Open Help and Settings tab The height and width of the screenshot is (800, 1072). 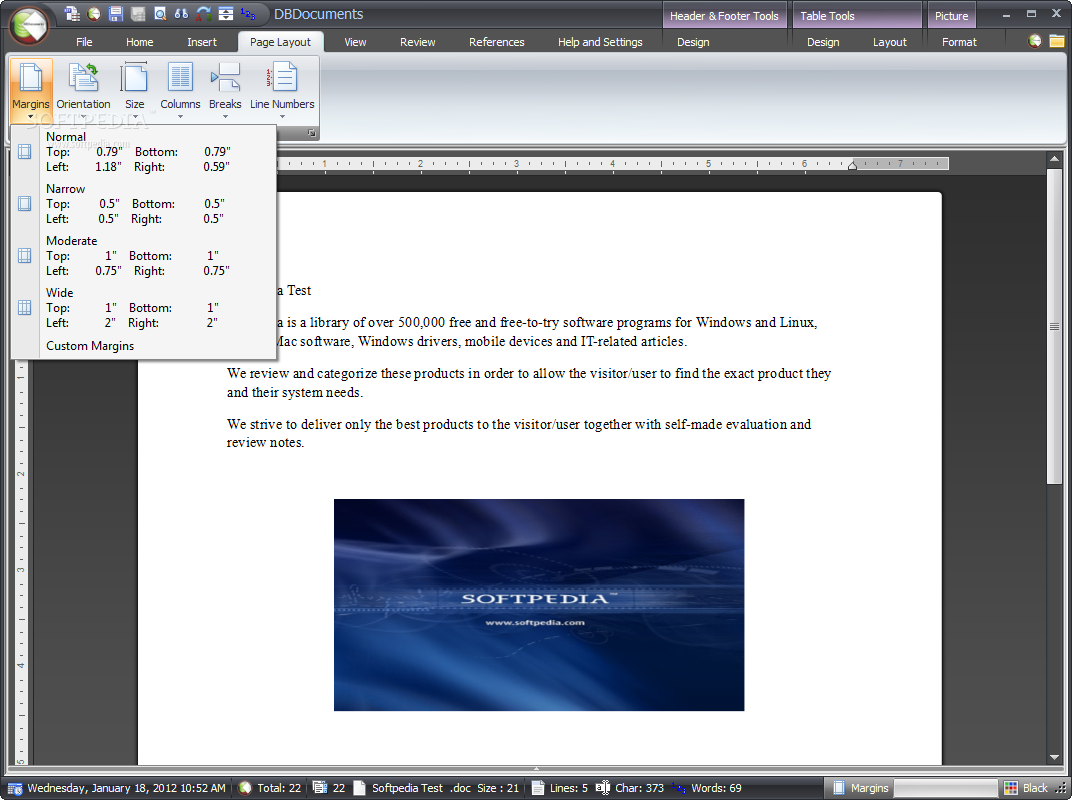600,42
